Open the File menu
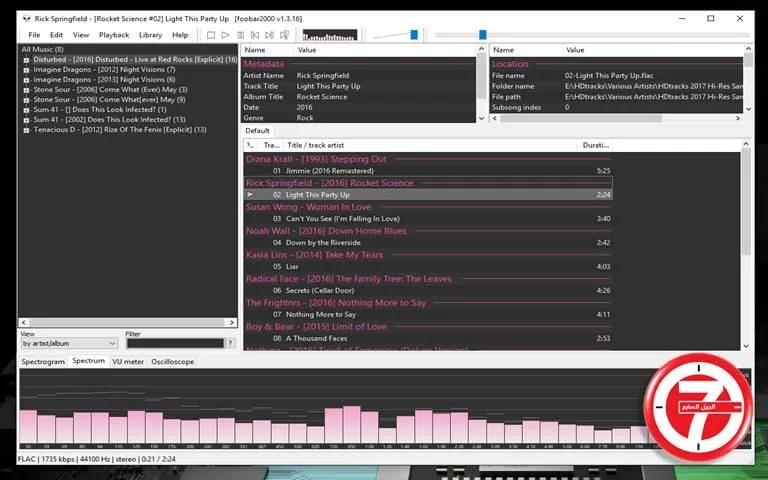 [x=34, y=35]
